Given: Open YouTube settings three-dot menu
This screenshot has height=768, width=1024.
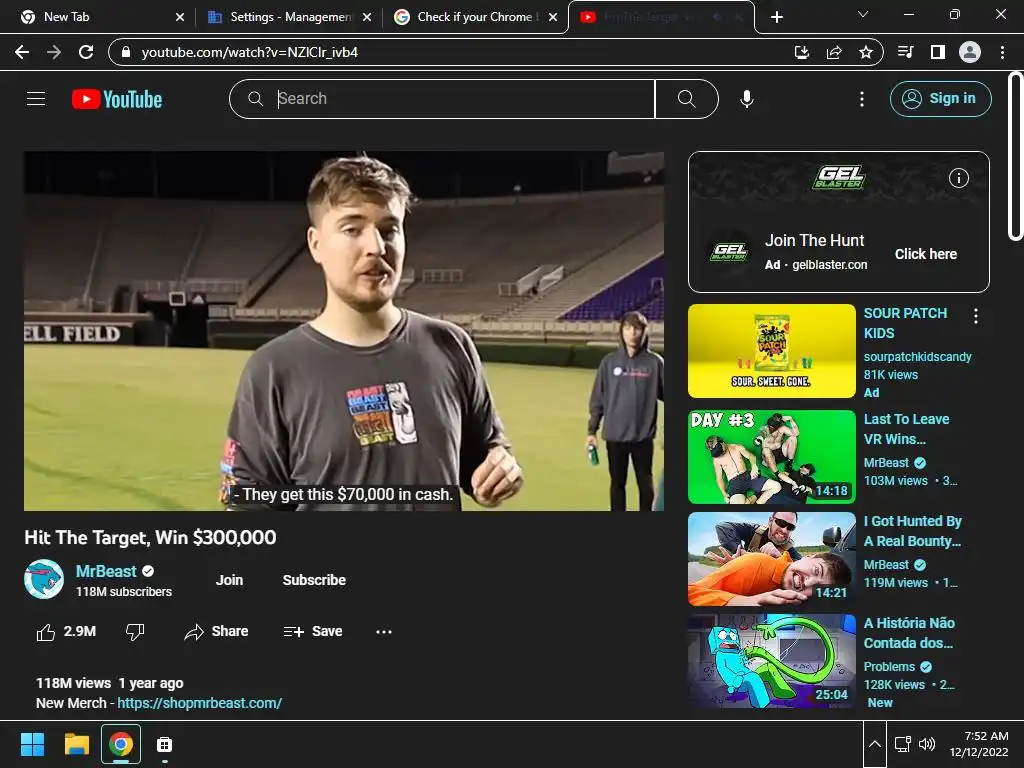Looking at the screenshot, I should coord(862,99).
